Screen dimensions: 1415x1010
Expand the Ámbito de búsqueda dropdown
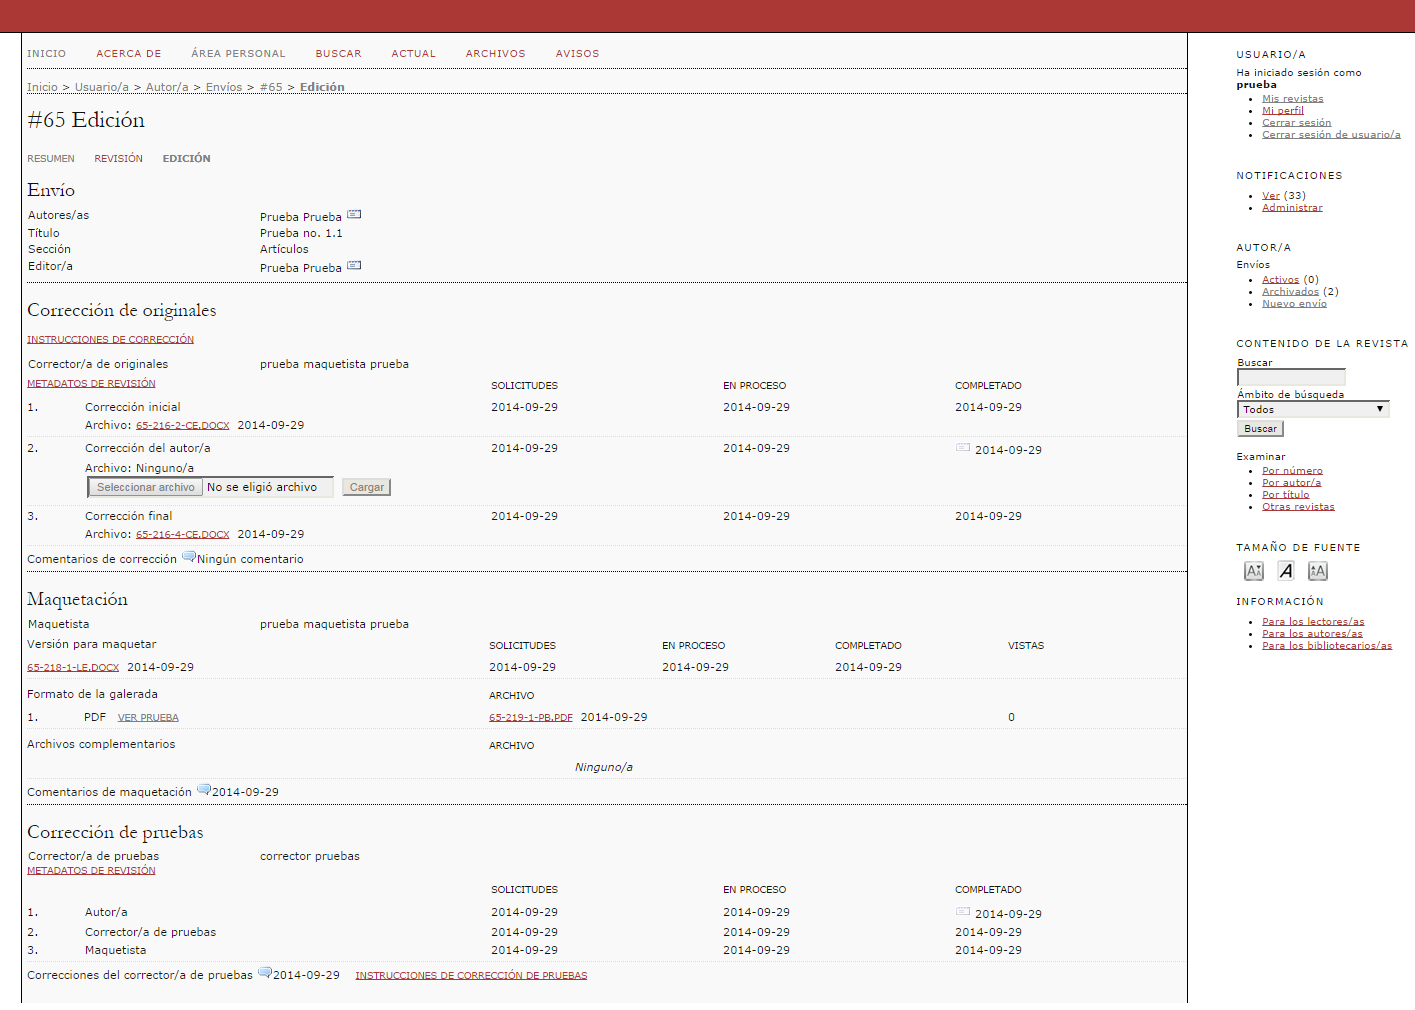1313,409
